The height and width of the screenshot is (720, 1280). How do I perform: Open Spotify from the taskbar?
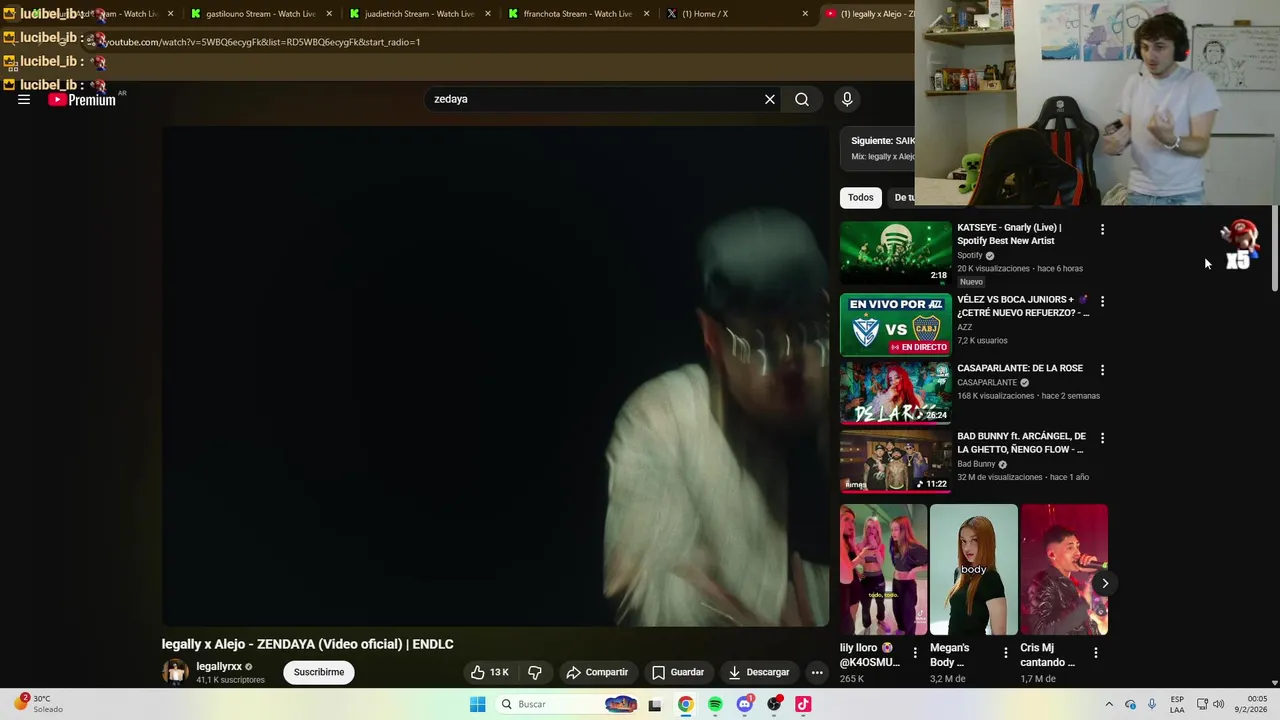(715, 704)
